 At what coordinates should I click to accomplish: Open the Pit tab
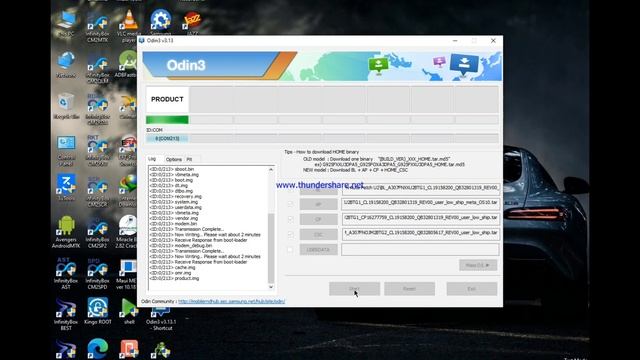click(189, 159)
